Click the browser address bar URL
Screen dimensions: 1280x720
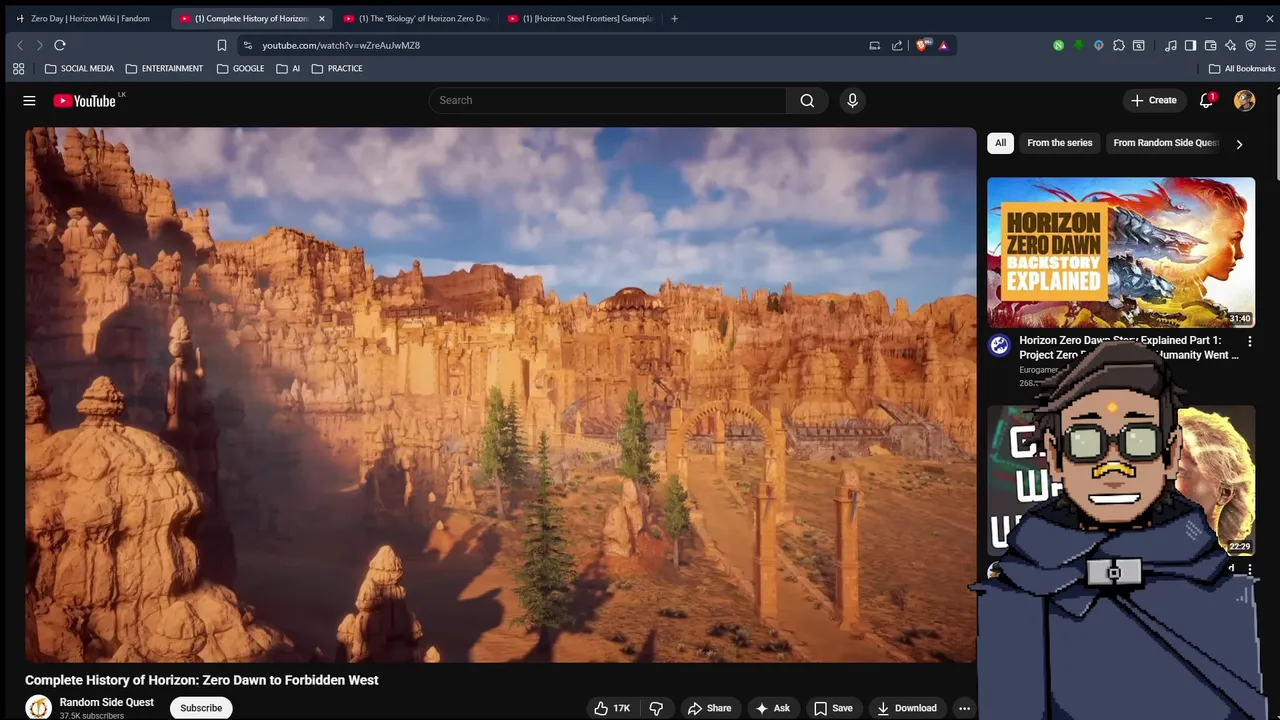[x=341, y=45]
